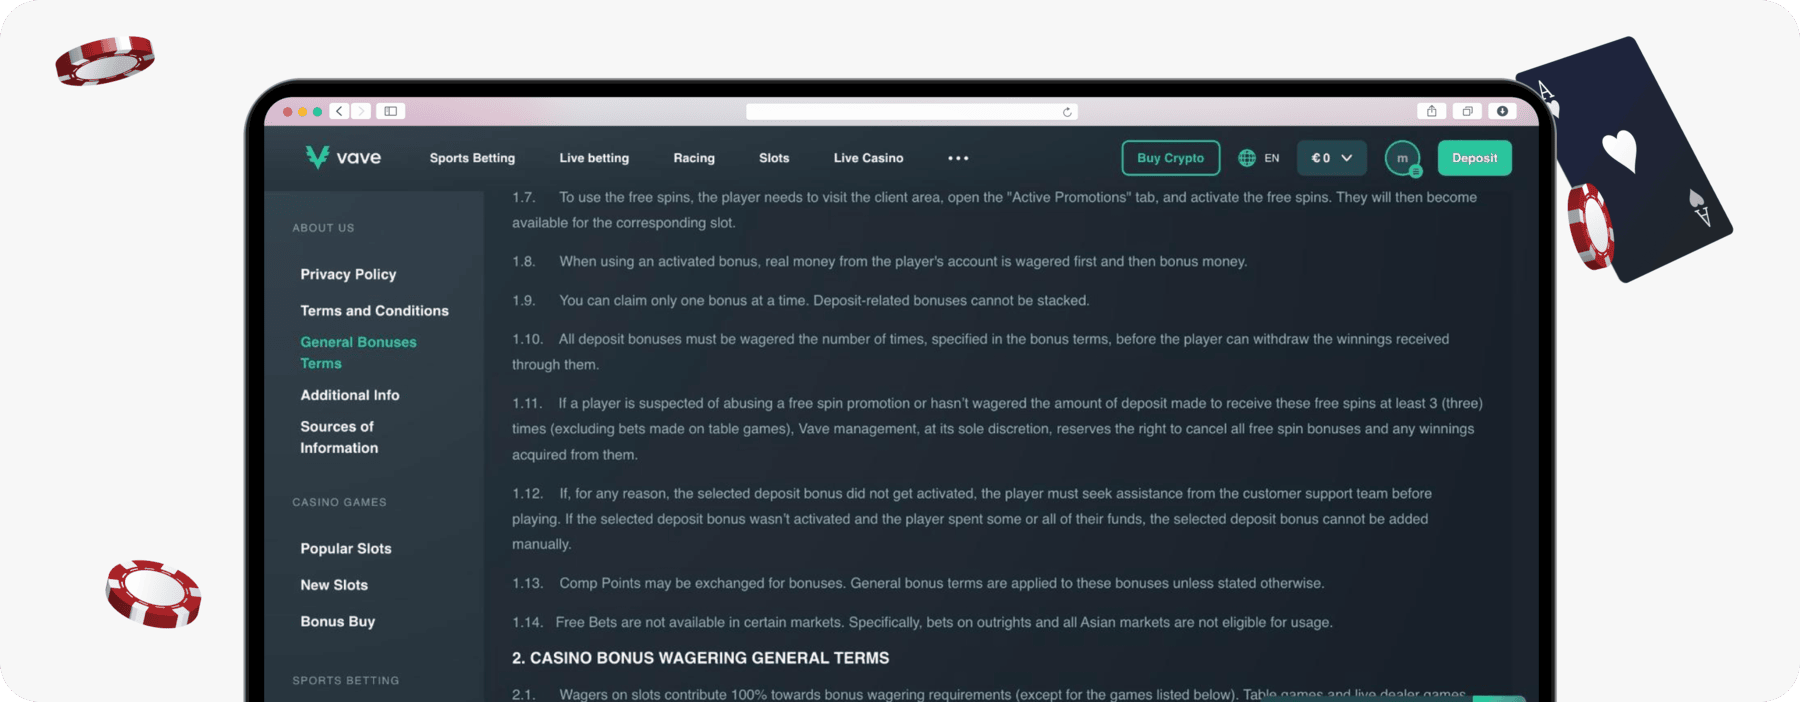1800x702 pixels.
Task: Open the browser tabs overview icon
Action: point(1467,111)
